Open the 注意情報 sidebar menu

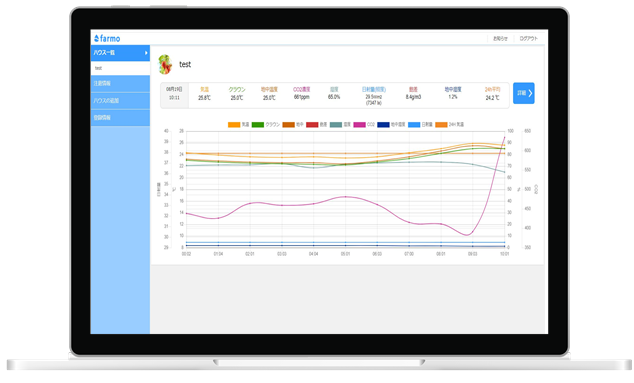(120, 83)
